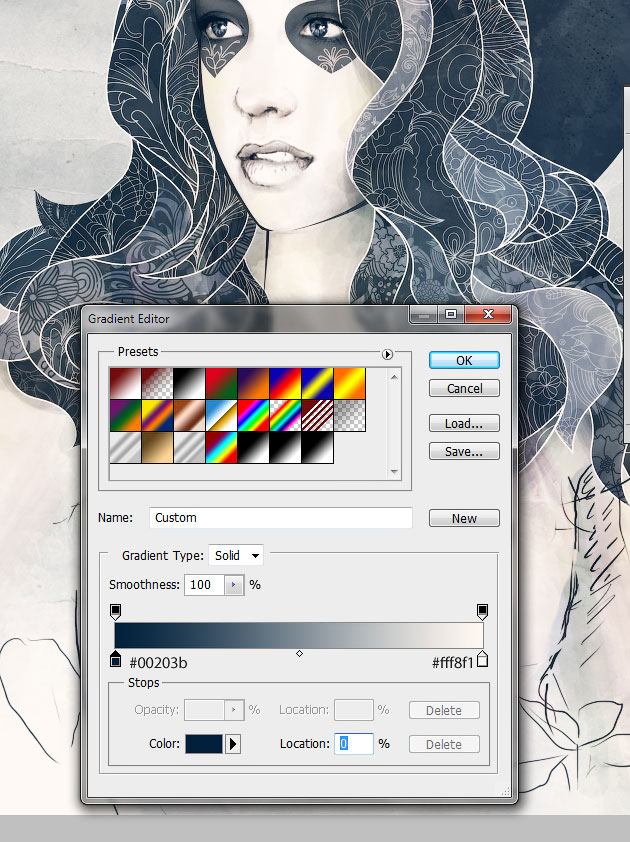Click the gradient preview bar
The width and height of the screenshot is (630, 842).
299,635
